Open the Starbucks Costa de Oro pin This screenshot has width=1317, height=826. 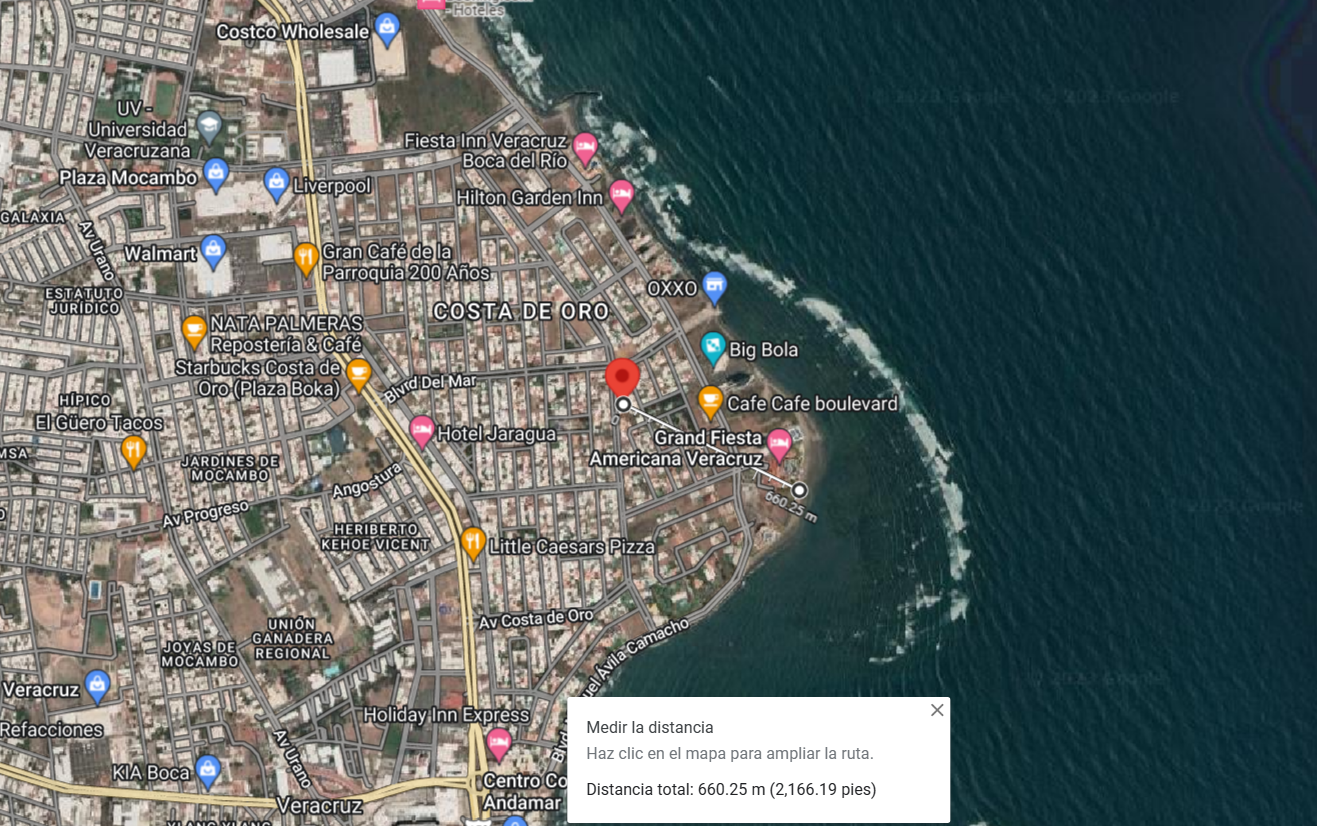358,375
